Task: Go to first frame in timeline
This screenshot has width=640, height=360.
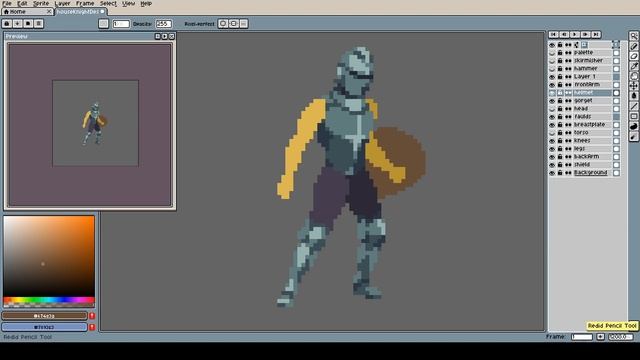Action: (553, 35)
